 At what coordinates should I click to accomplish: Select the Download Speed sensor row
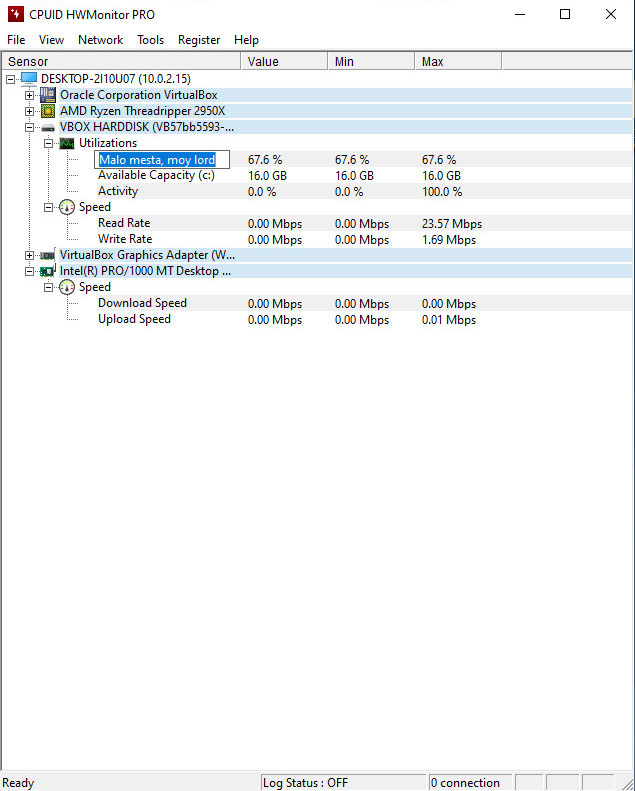pyautogui.click(x=142, y=303)
